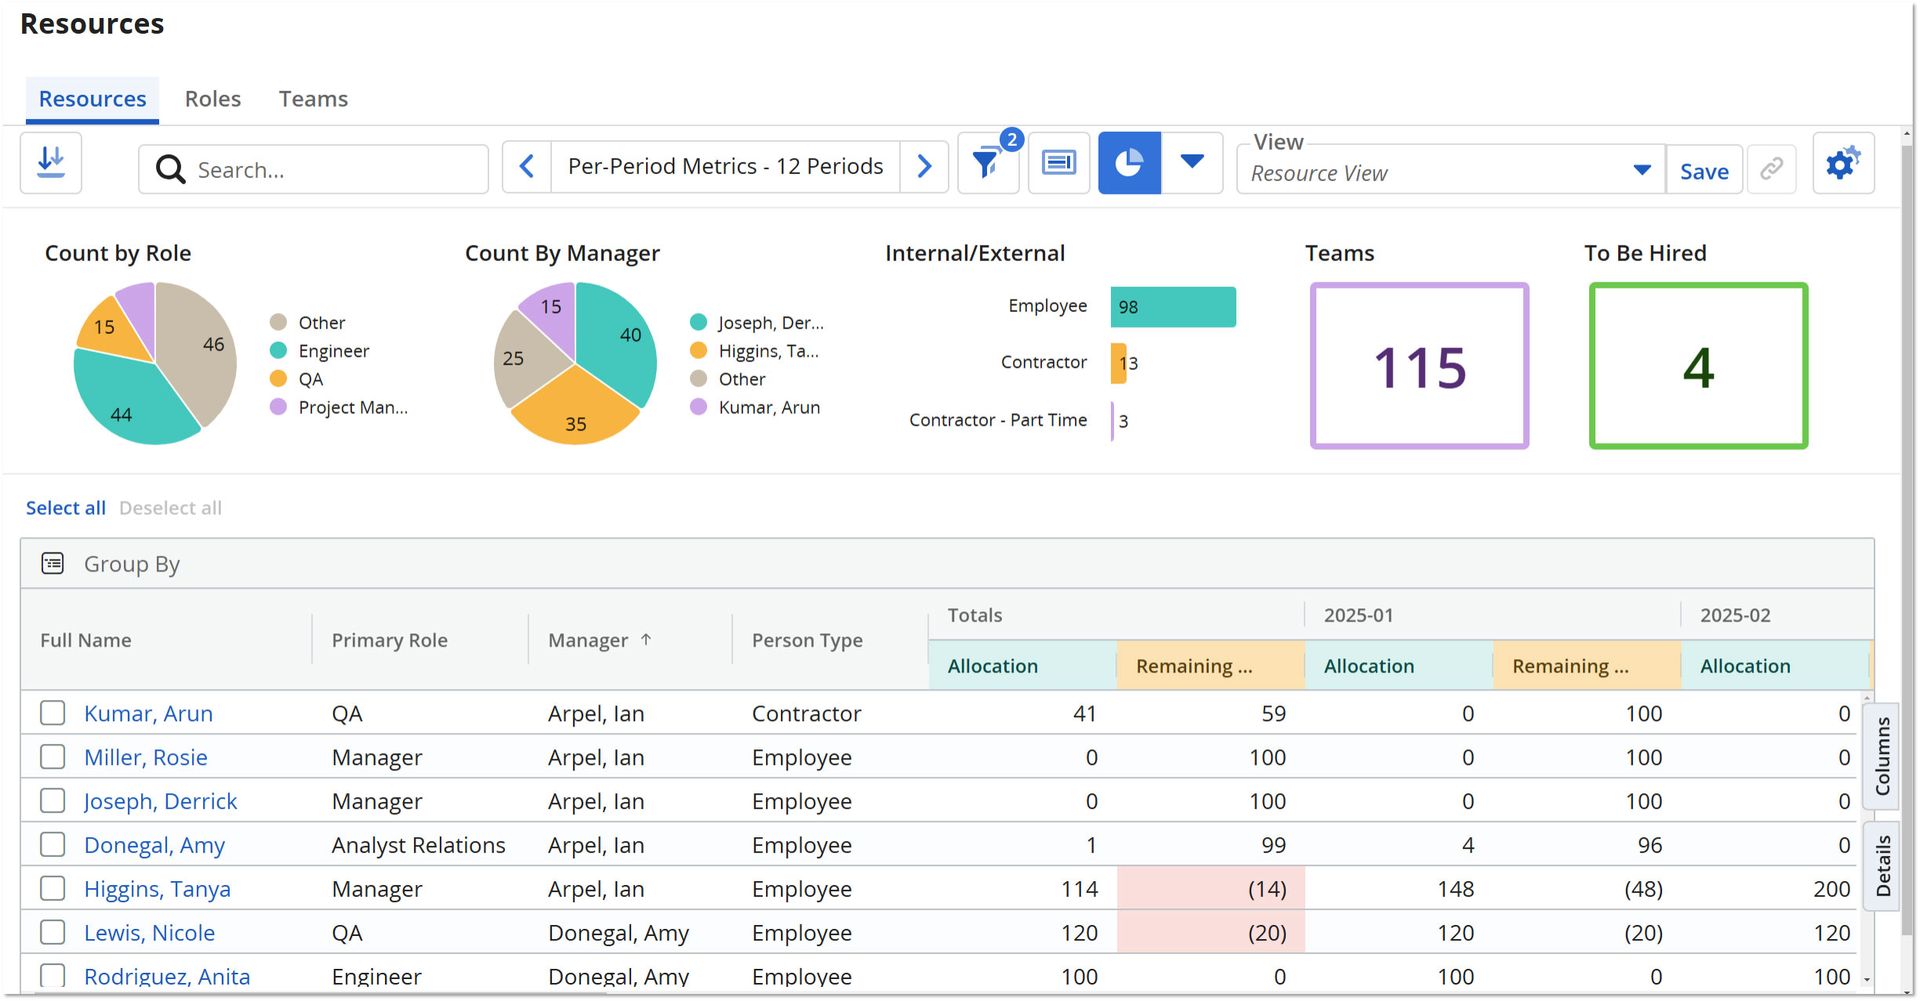Select the Lewis, Nicole row checkbox
This screenshot has height=1001, width=1920.
53,933
